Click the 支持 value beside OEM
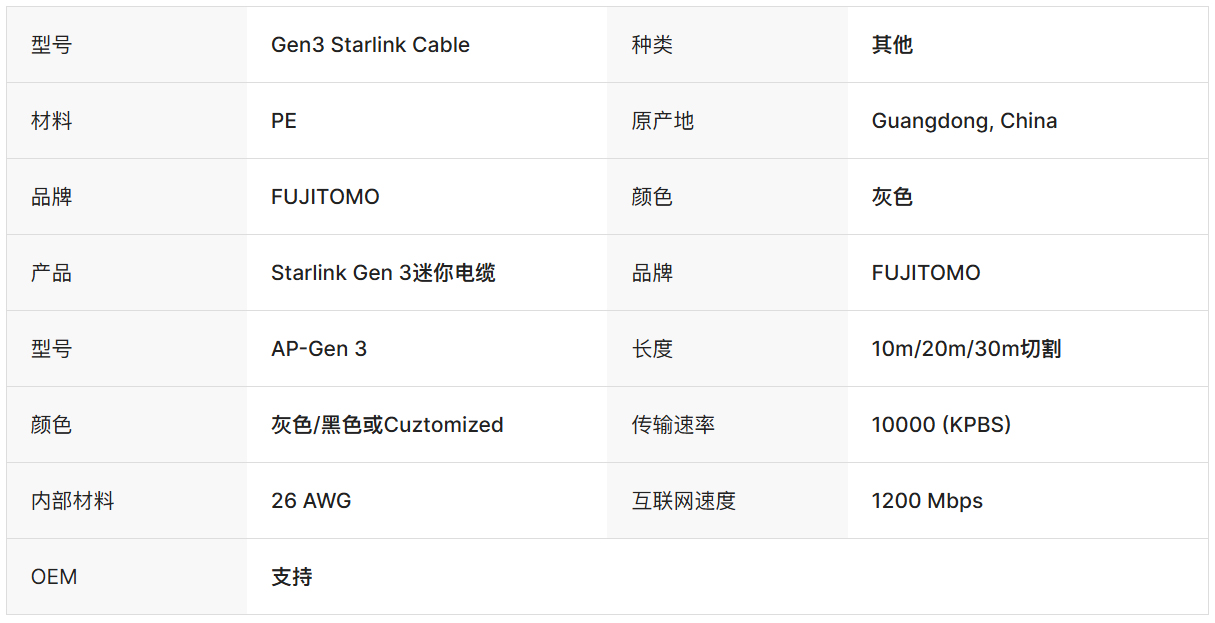The image size is (1215, 623). (292, 577)
